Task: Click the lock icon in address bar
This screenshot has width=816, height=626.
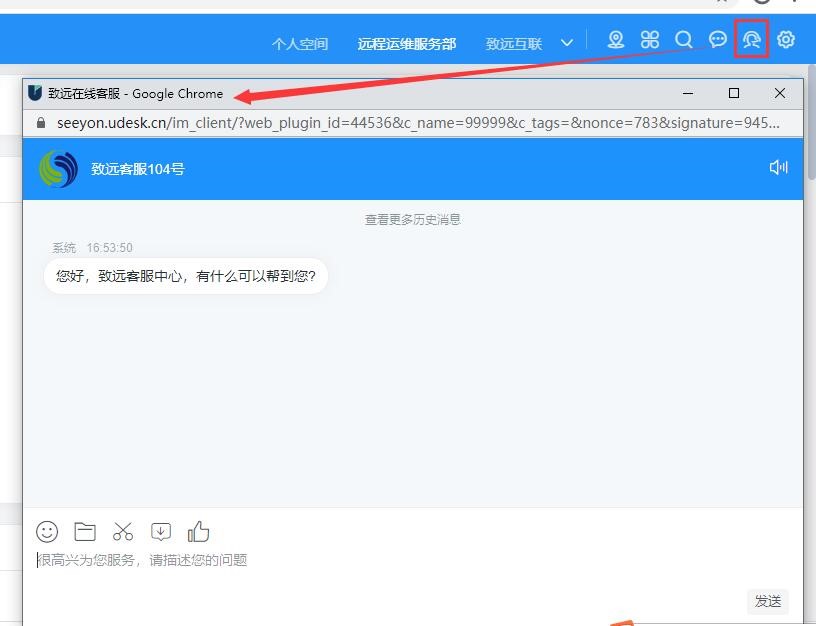Action: [41, 123]
